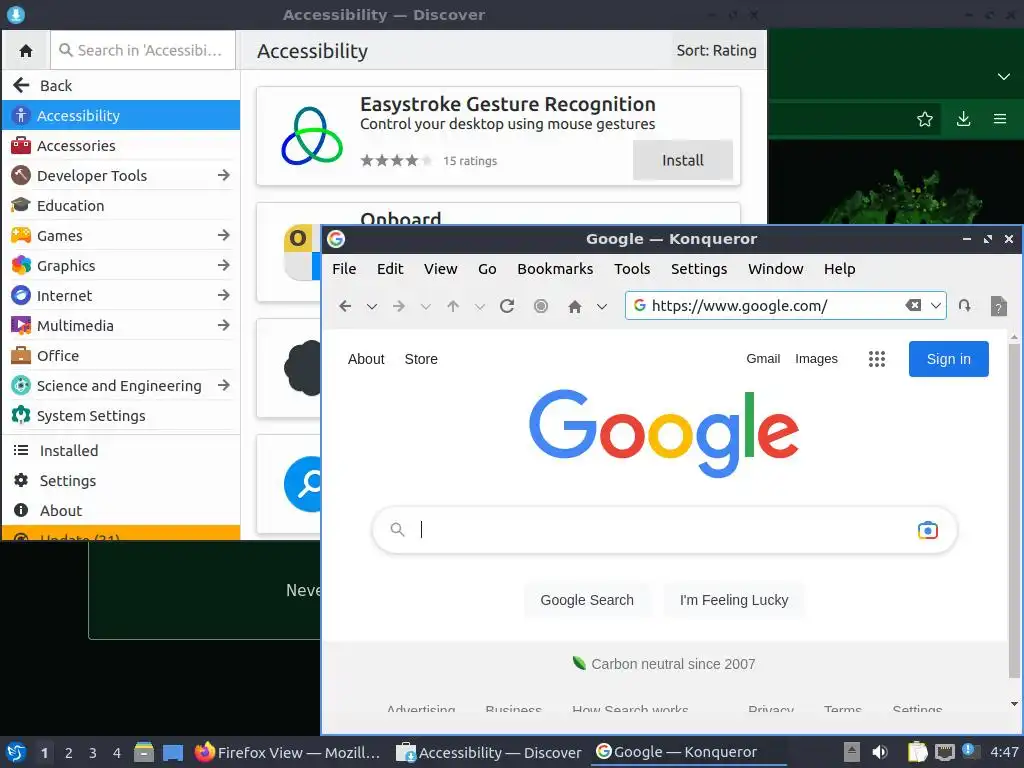
Task: Open downloads icon in Firefox window
Action: [x=963, y=119]
